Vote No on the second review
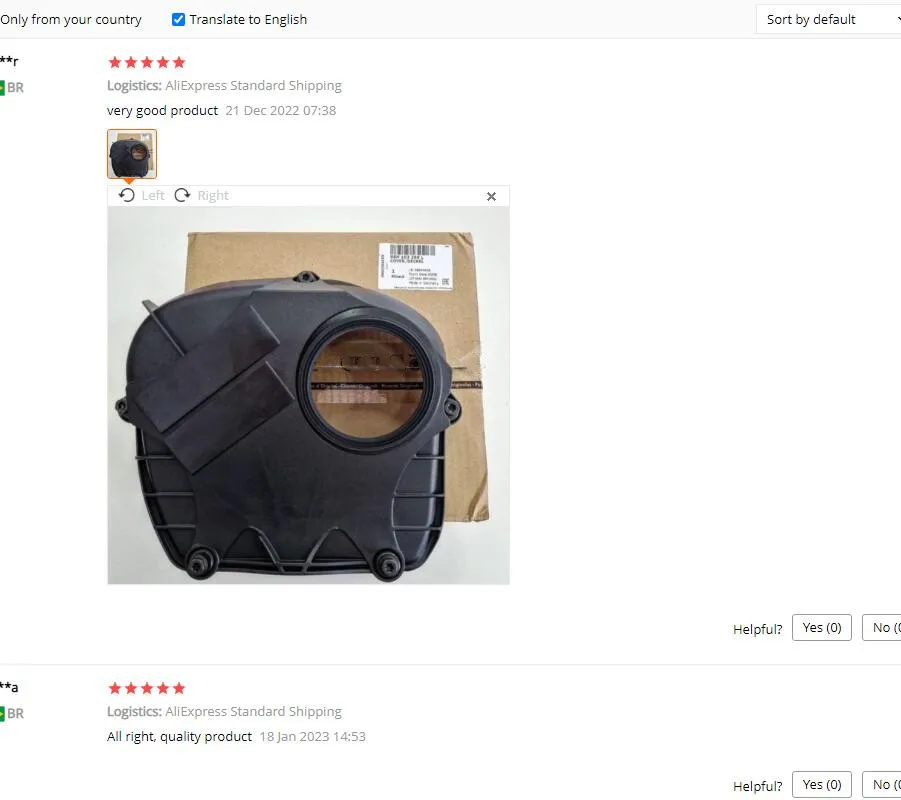 [881, 784]
